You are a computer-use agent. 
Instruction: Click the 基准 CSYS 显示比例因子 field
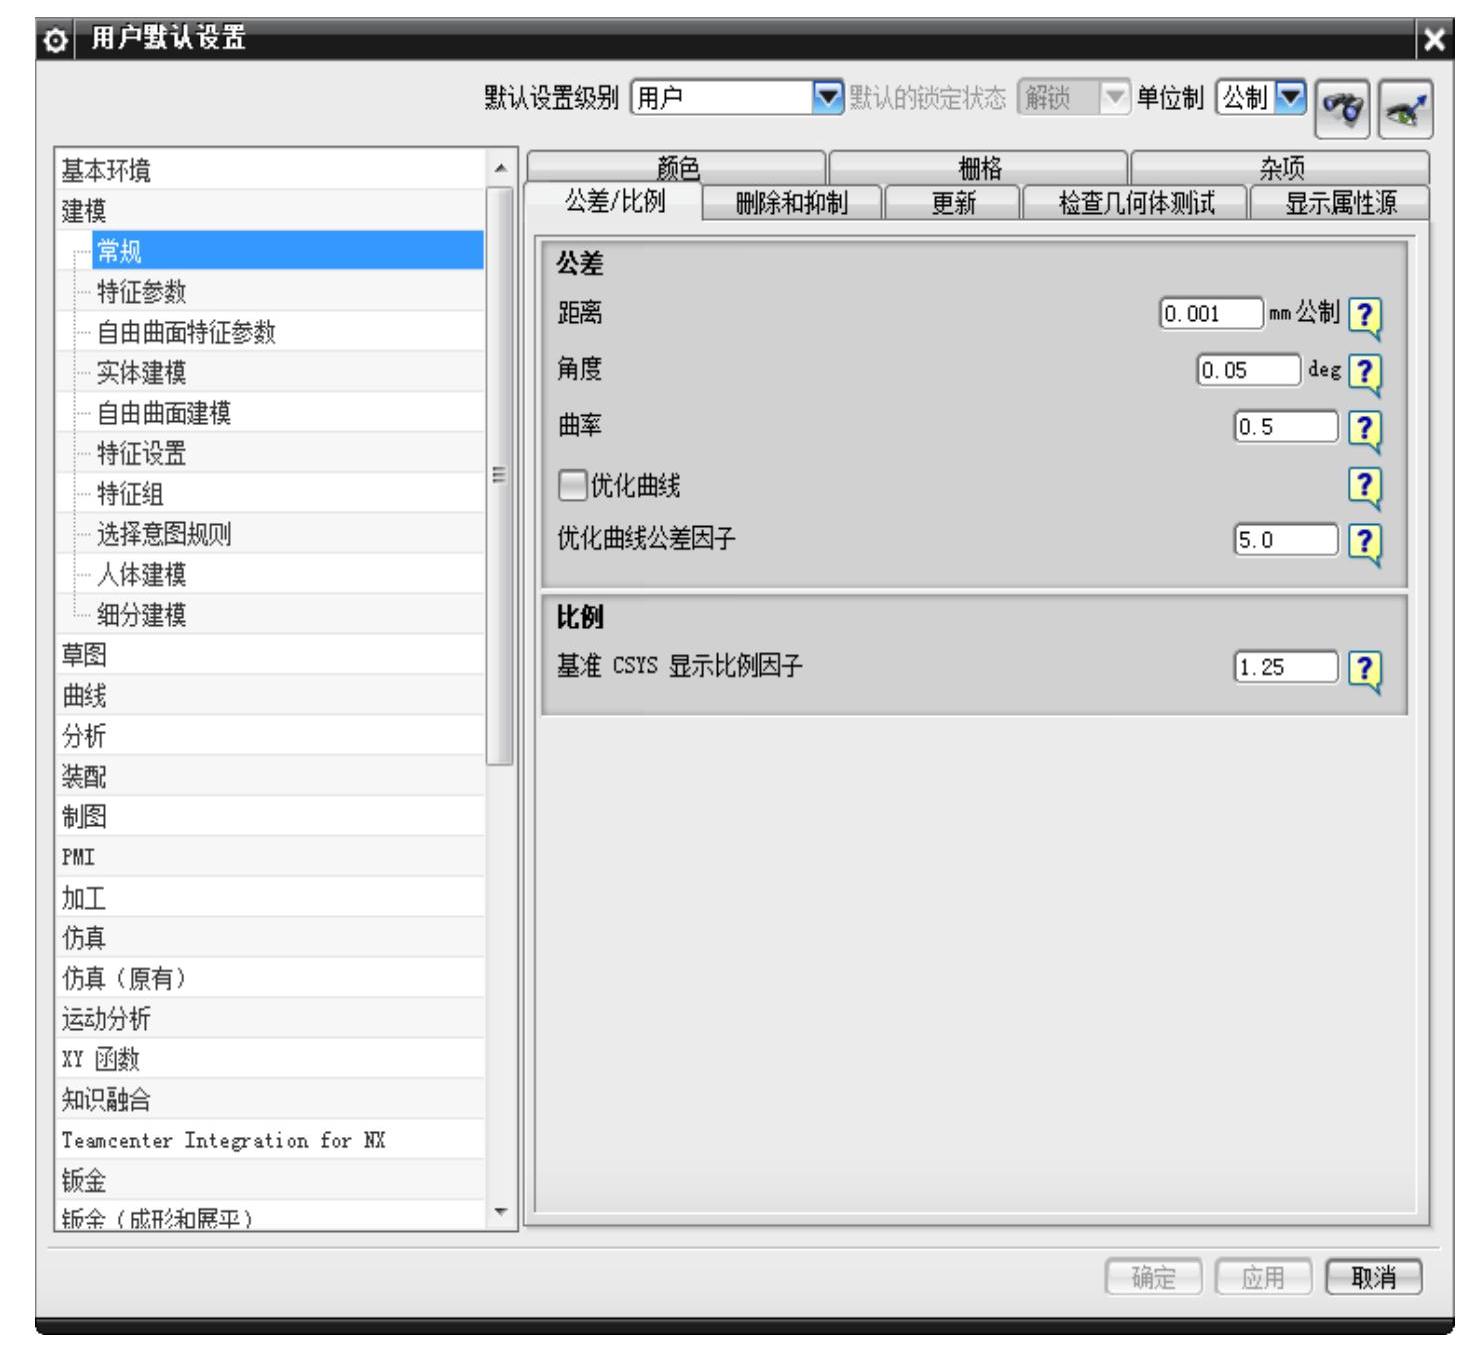(x=1286, y=667)
